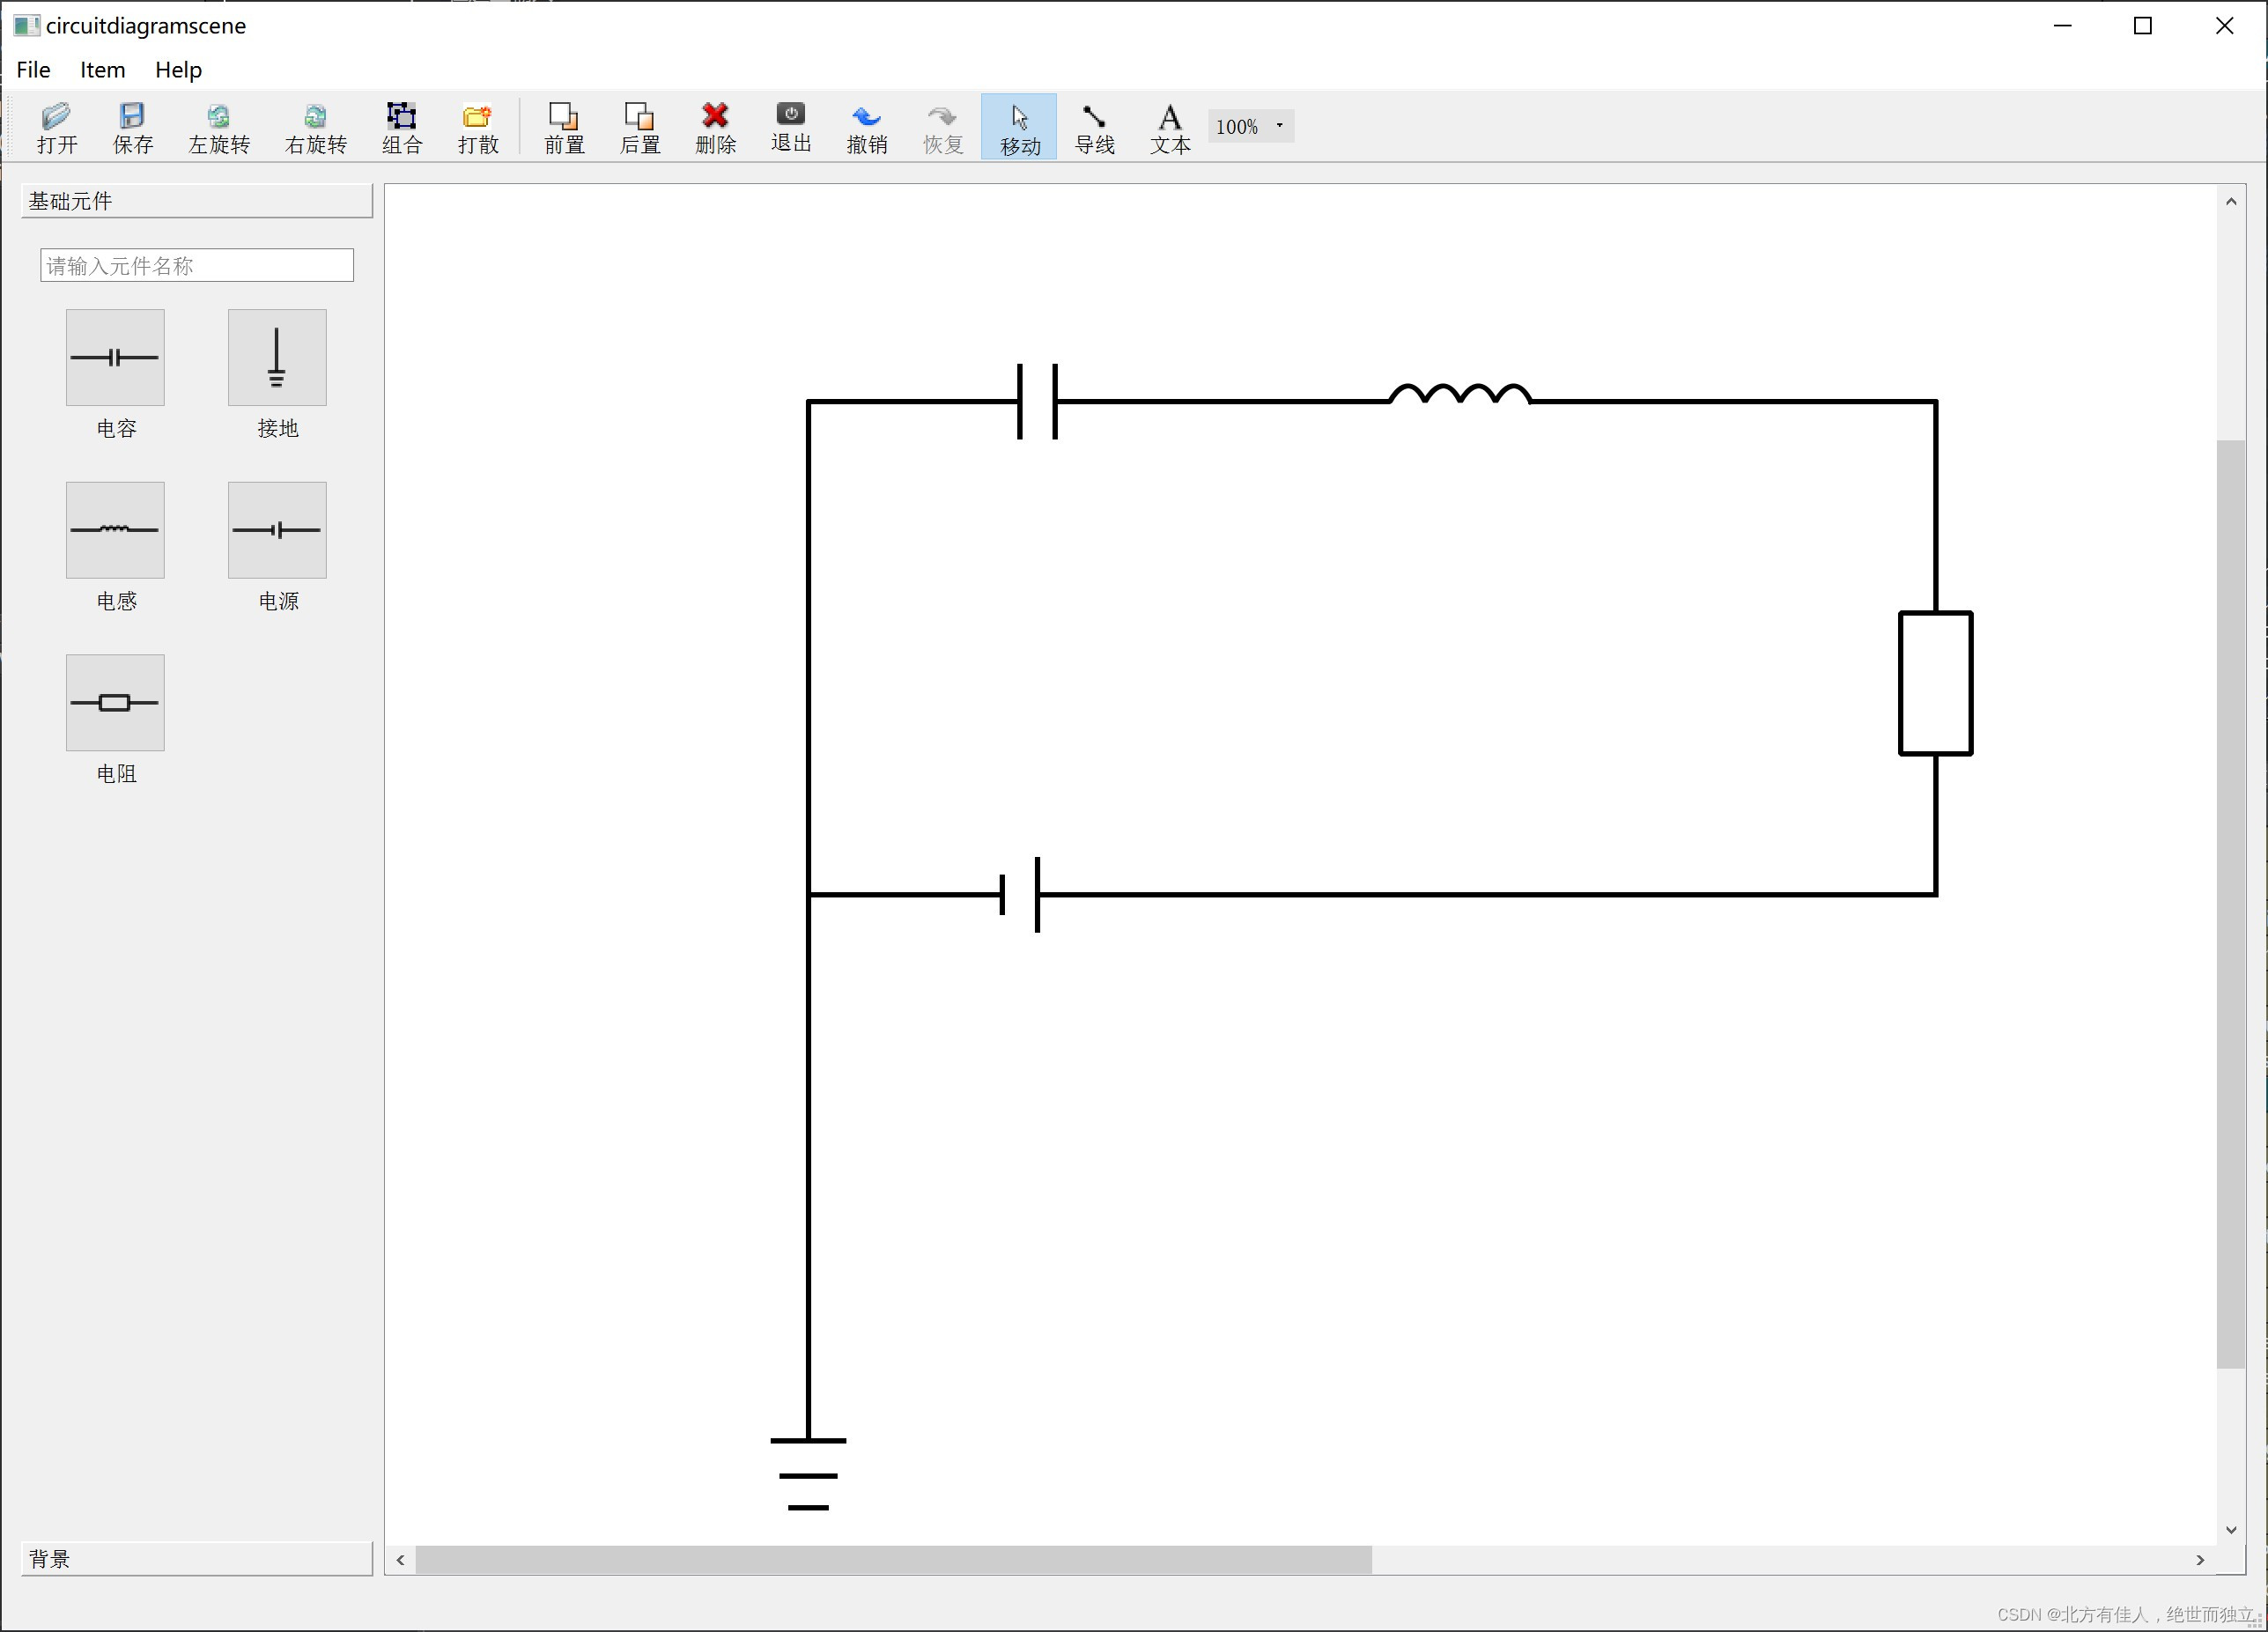2268x1632 pixels.
Task: Pick the 接地 ground component
Action: coord(277,357)
